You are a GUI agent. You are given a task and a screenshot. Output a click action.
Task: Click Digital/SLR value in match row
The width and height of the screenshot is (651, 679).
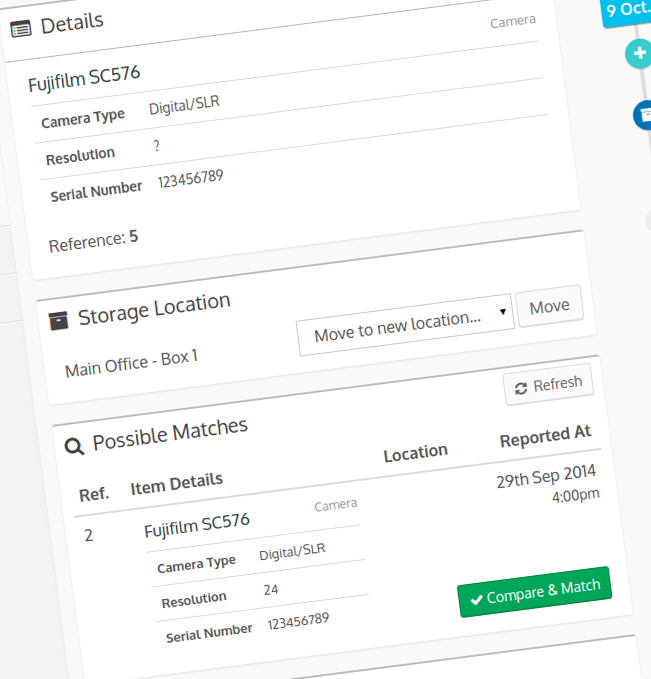click(292, 551)
